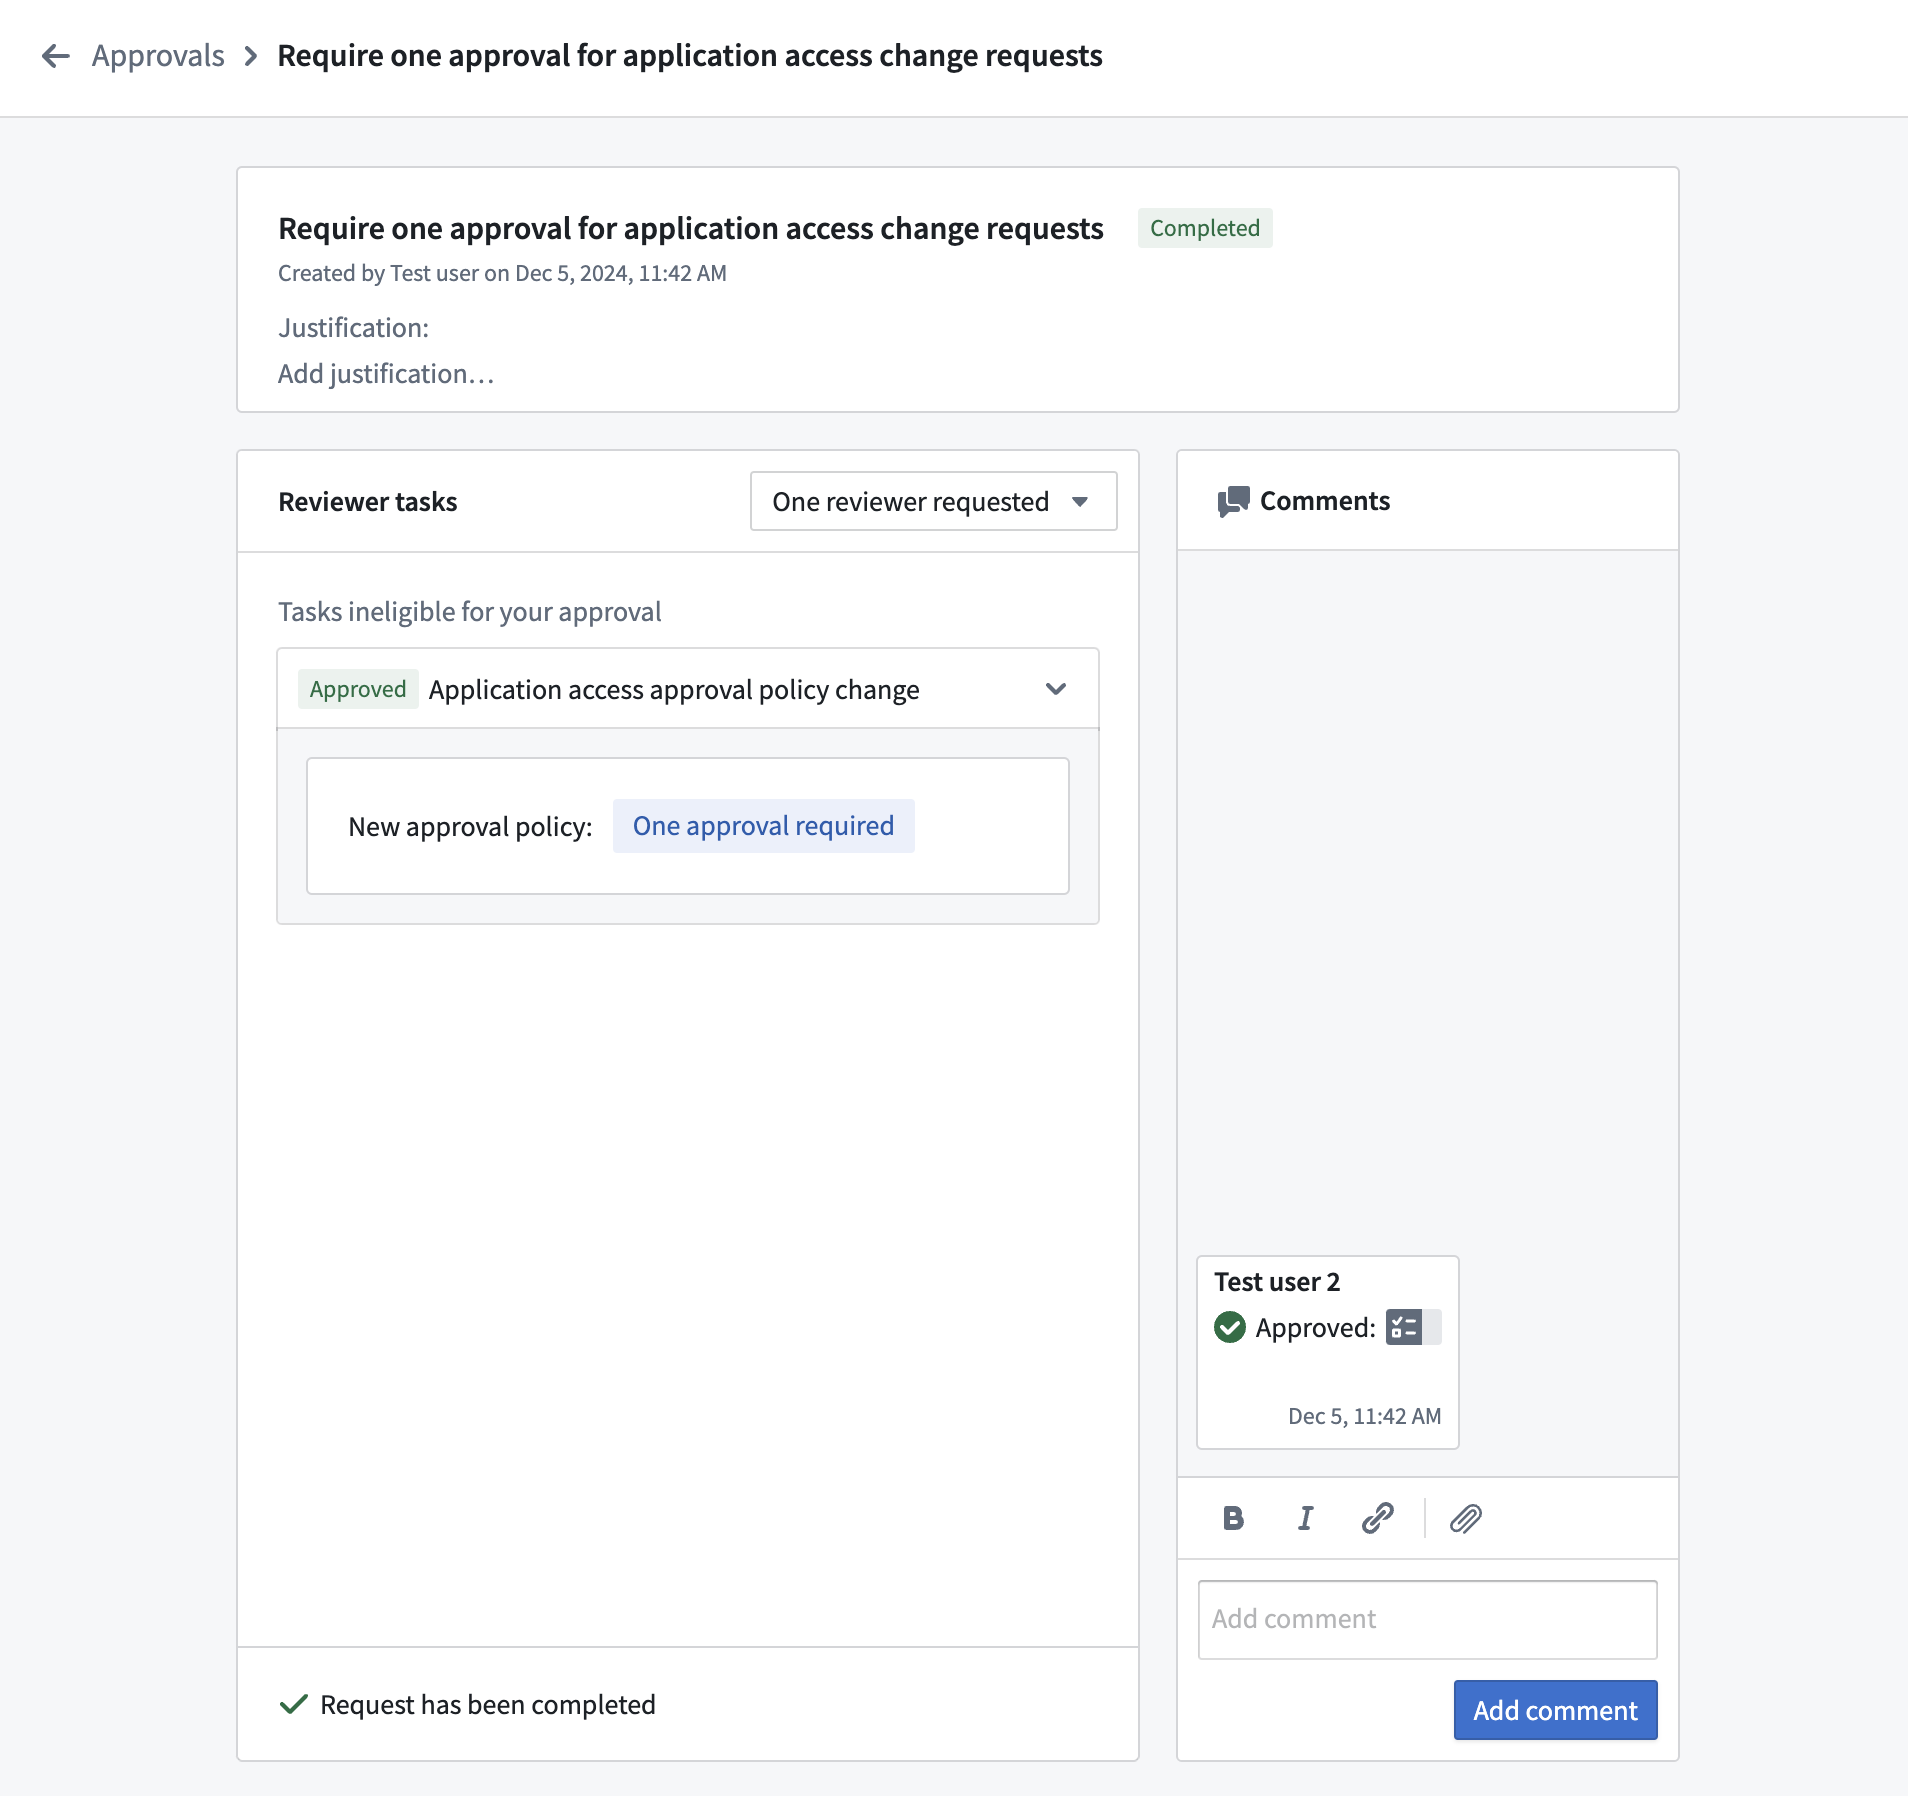Click One approval required policy tag
Screen dimensions: 1908x1796
tap(763, 826)
